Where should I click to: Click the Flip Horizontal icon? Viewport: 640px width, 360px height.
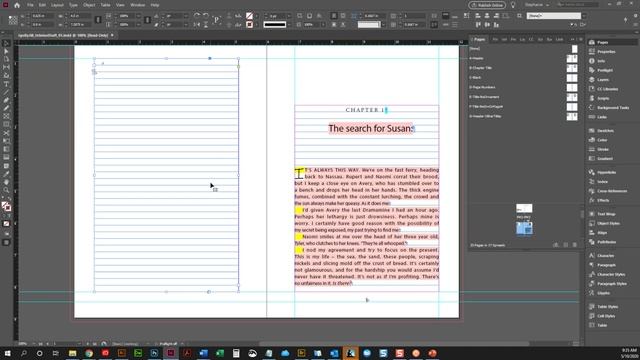pyautogui.click(x=197, y=24)
